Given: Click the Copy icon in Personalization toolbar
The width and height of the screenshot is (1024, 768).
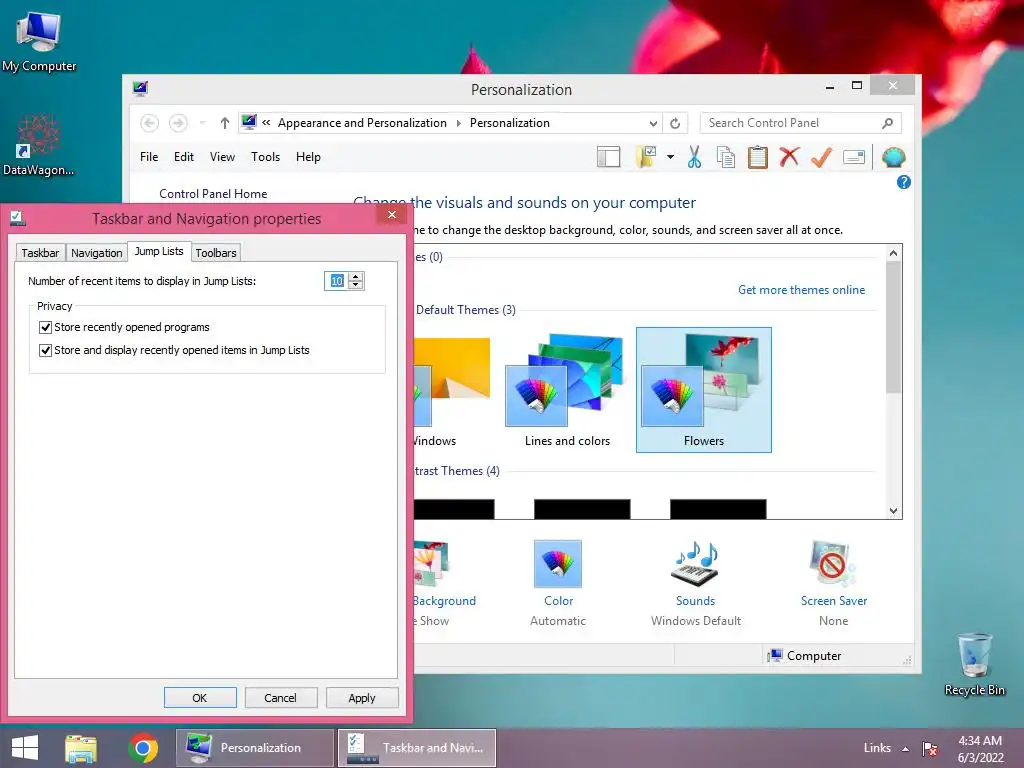Looking at the screenshot, I should point(726,157).
